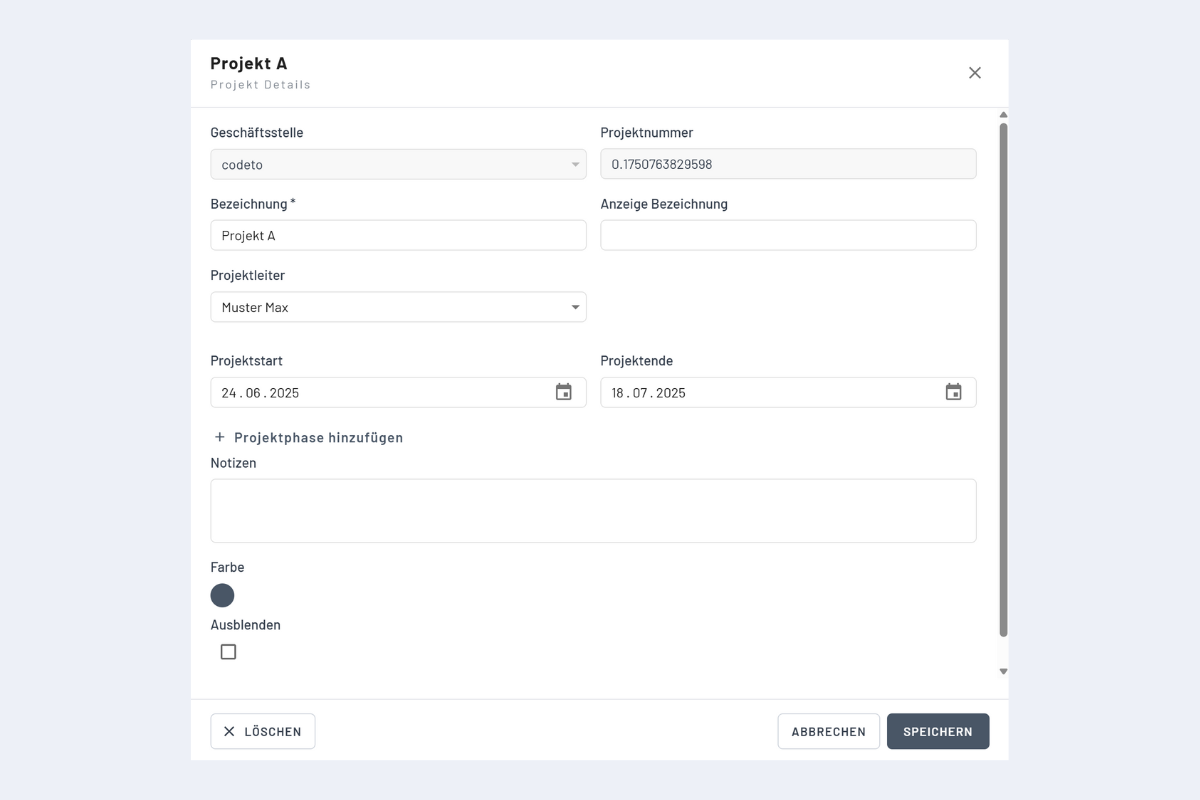
Task: Click the plus icon for adding Projektphase
Action: click(220, 437)
